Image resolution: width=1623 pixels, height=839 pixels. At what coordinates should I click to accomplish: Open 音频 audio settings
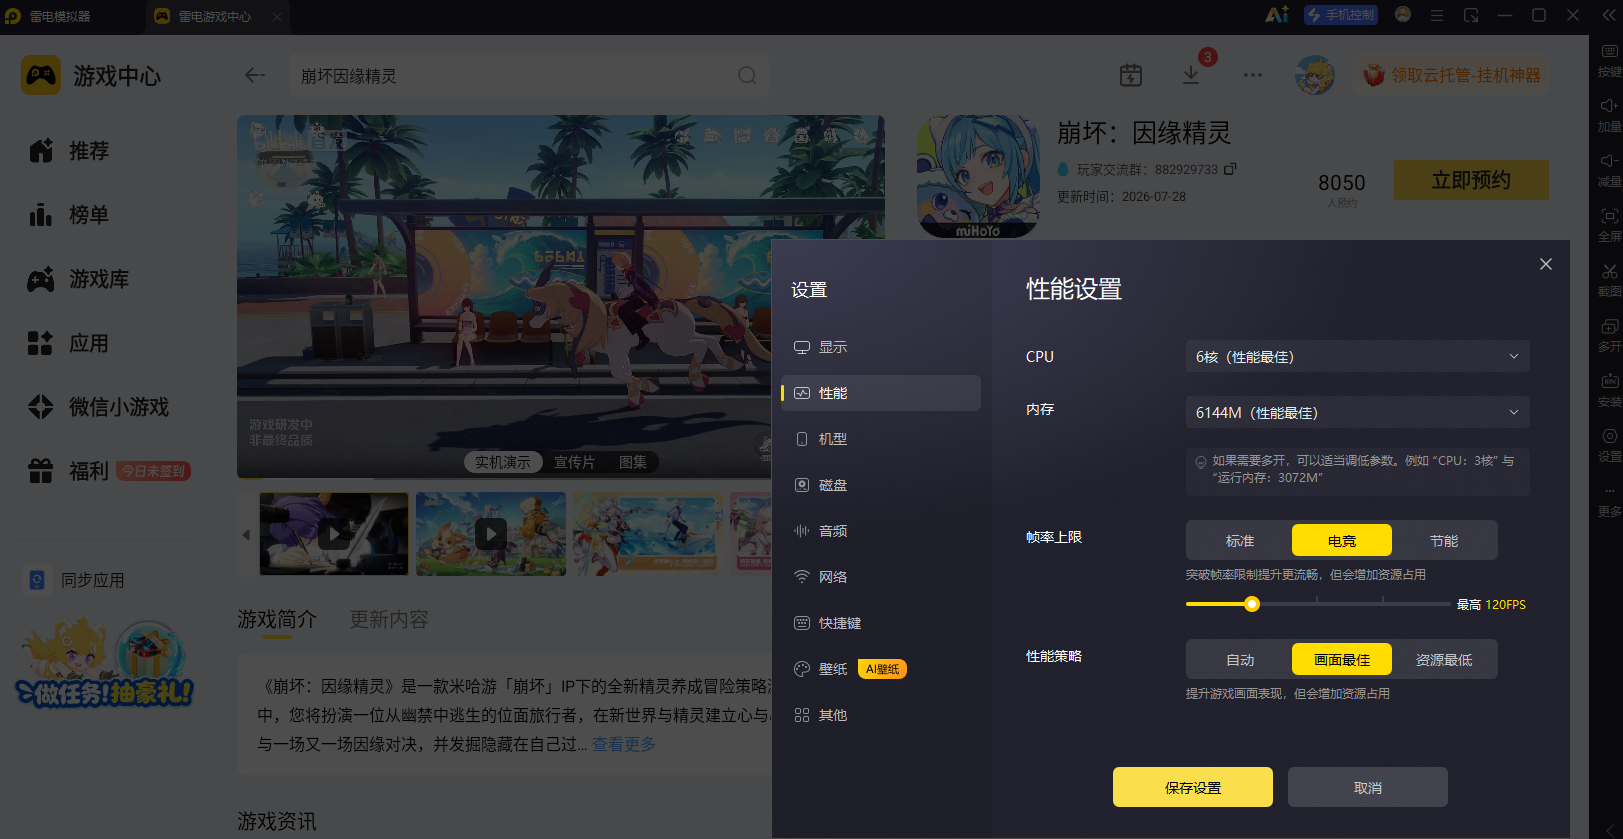(x=881, y=531)
